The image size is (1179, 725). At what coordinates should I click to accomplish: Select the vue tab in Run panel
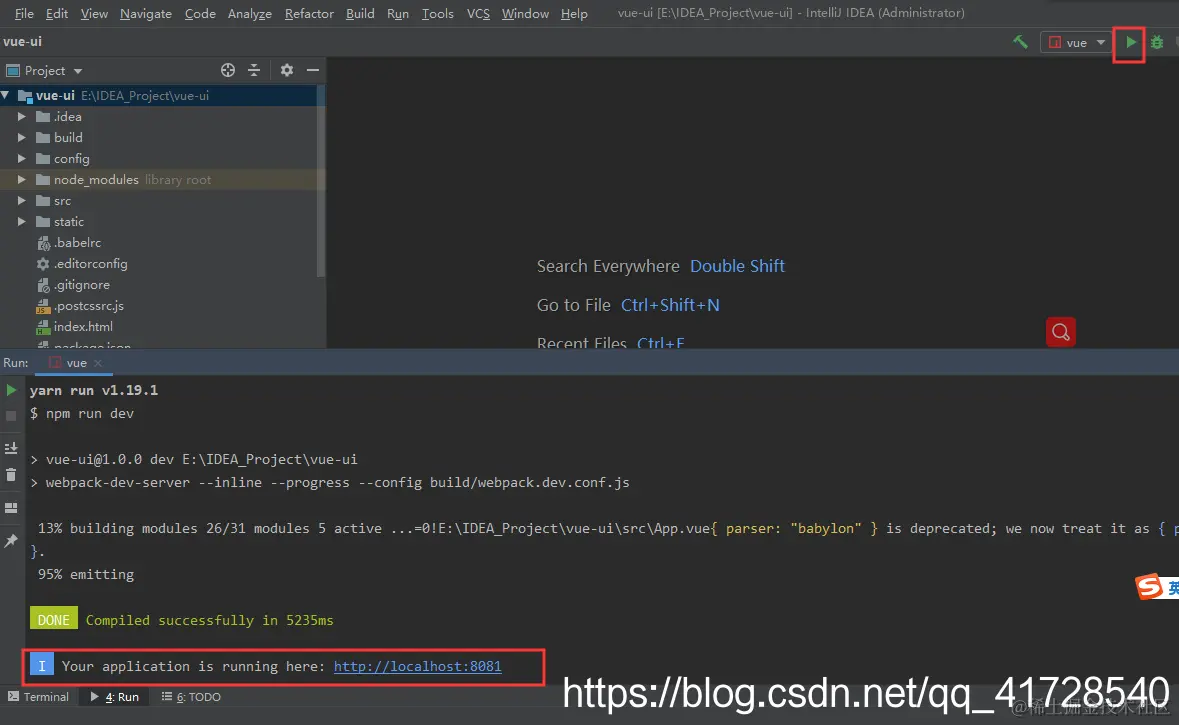click(73, 362)
